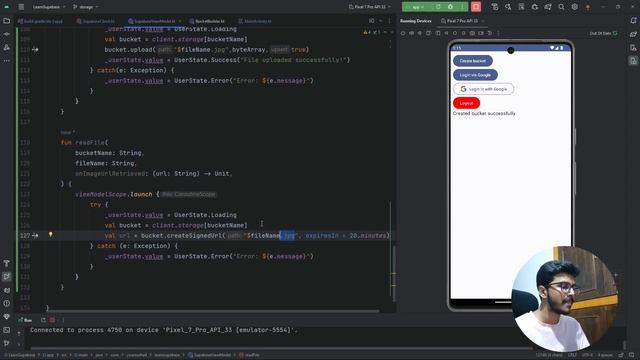Image resolution: width=640 pixels, height=360 pixels.
Task: Open the Notifications bell icon
Action: [633, 21]
